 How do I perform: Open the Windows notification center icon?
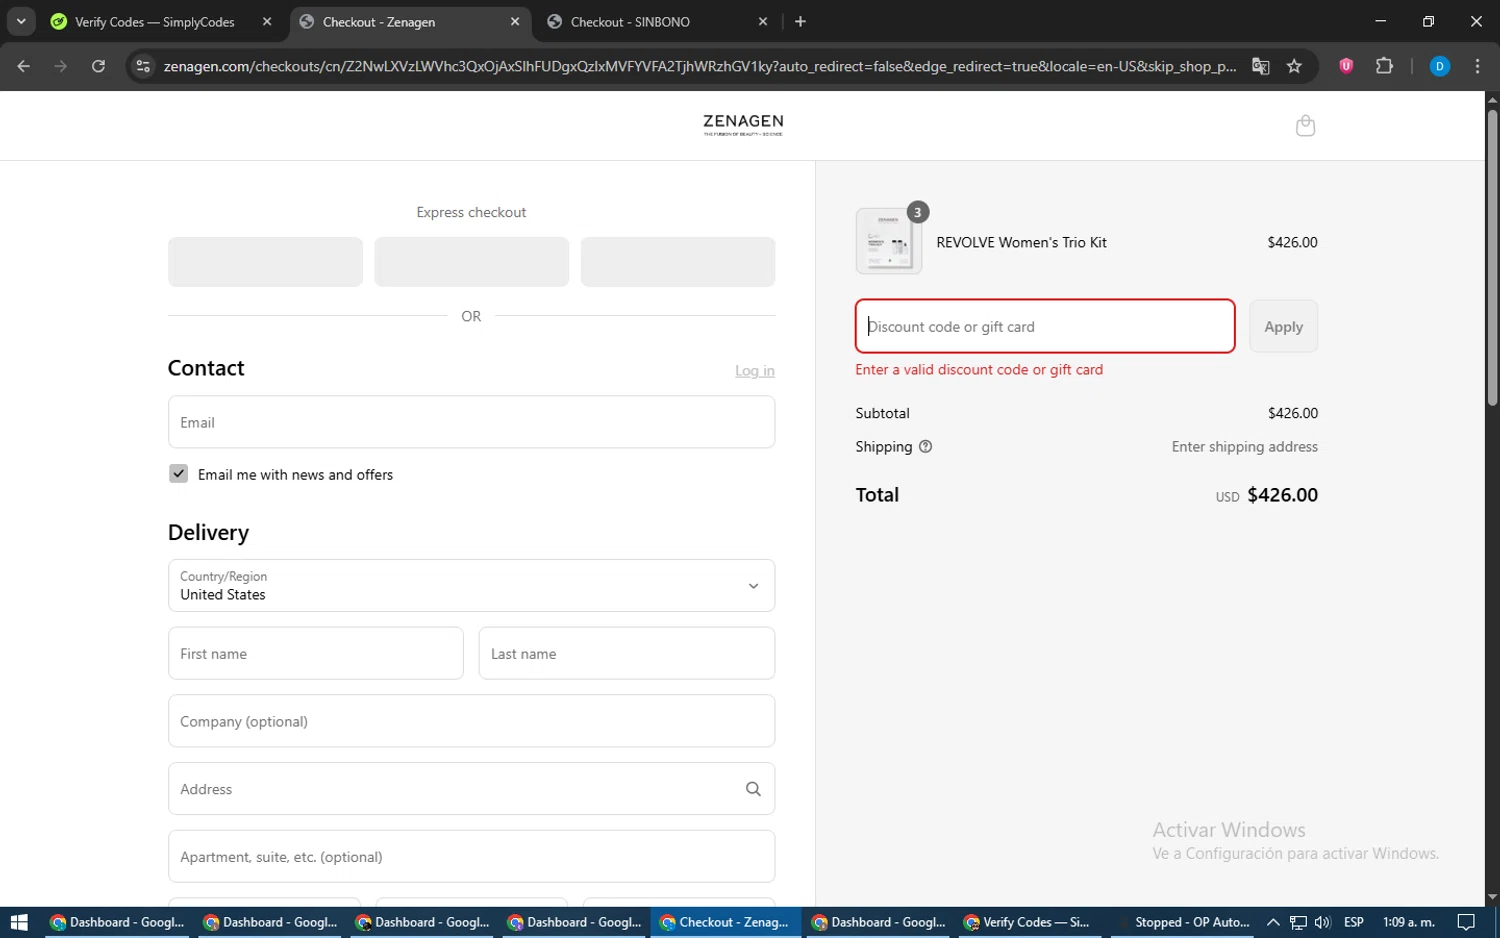[1466, 922]
